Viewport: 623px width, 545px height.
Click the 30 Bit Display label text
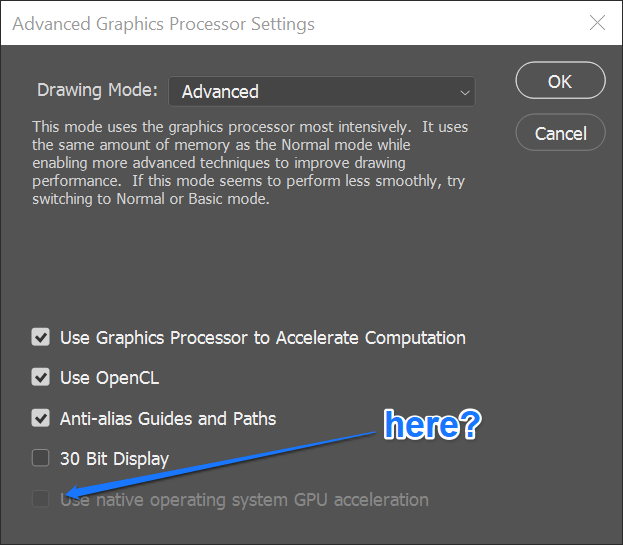tap(114, 459)
